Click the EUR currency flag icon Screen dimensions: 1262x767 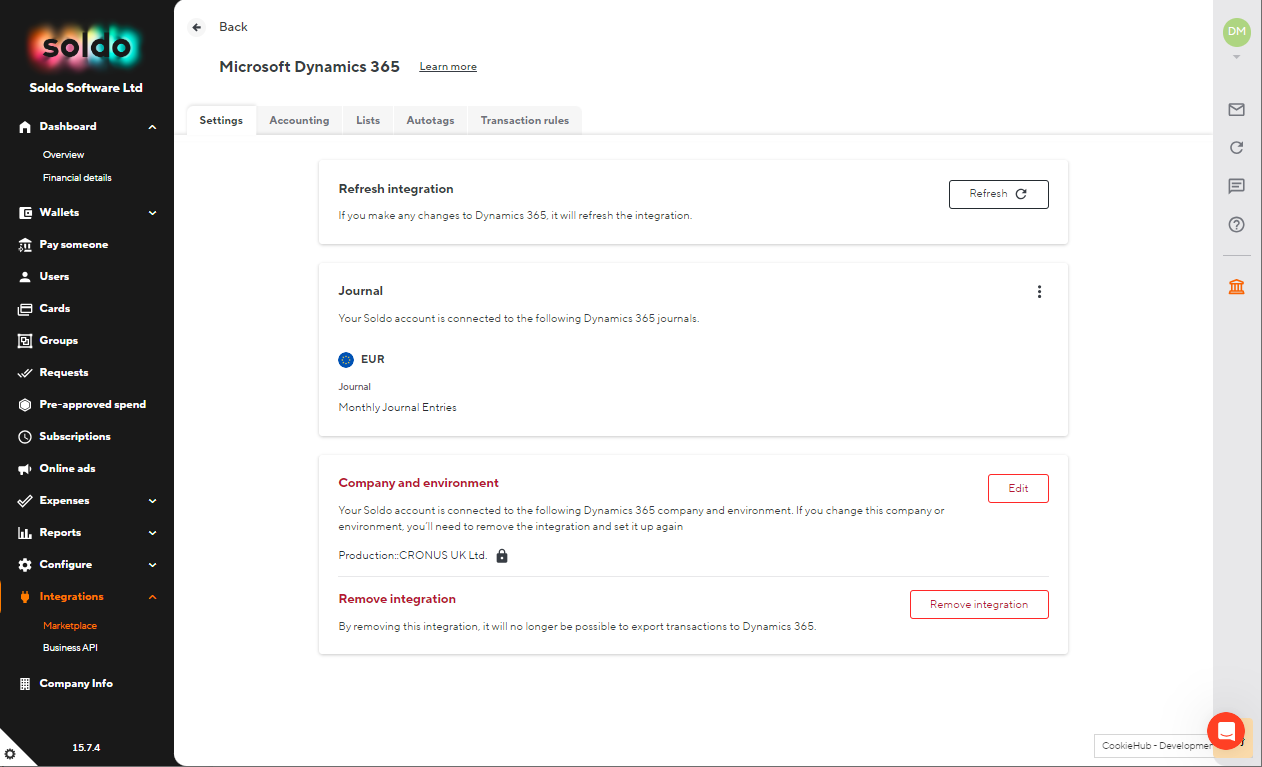(346, 360)
